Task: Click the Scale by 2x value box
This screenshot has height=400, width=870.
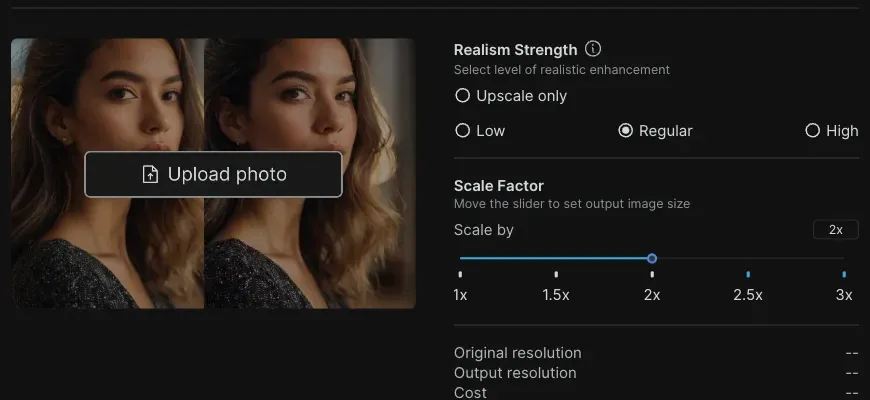Action: tap(836, 230)
